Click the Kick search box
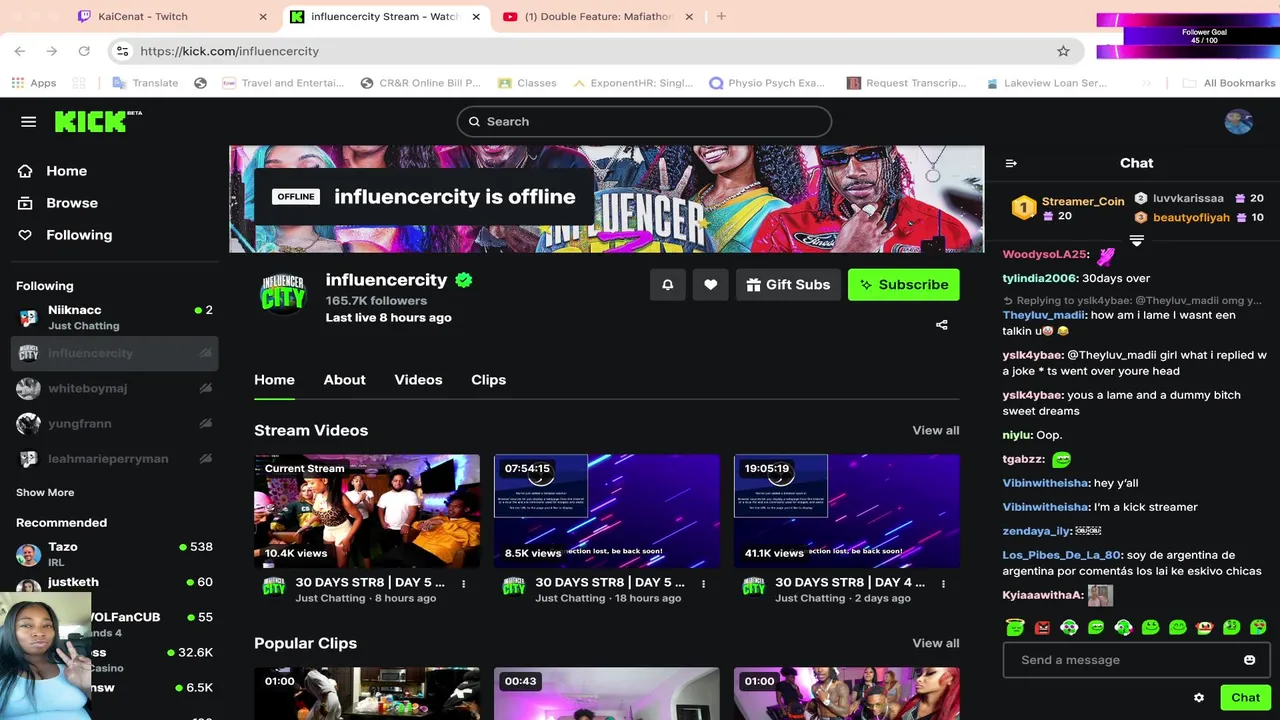1280x720 pixels. point(644,122)
